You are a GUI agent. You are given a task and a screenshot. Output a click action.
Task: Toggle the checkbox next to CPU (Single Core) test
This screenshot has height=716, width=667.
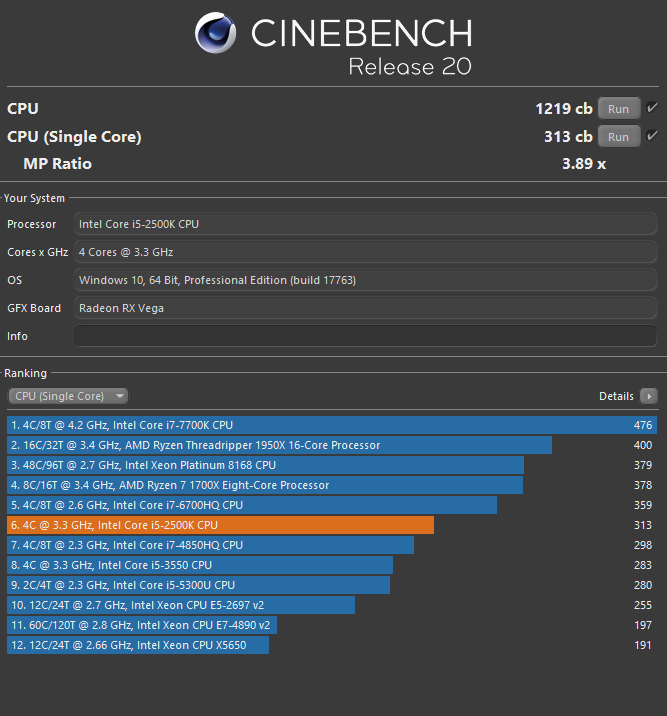coord(652,136)
